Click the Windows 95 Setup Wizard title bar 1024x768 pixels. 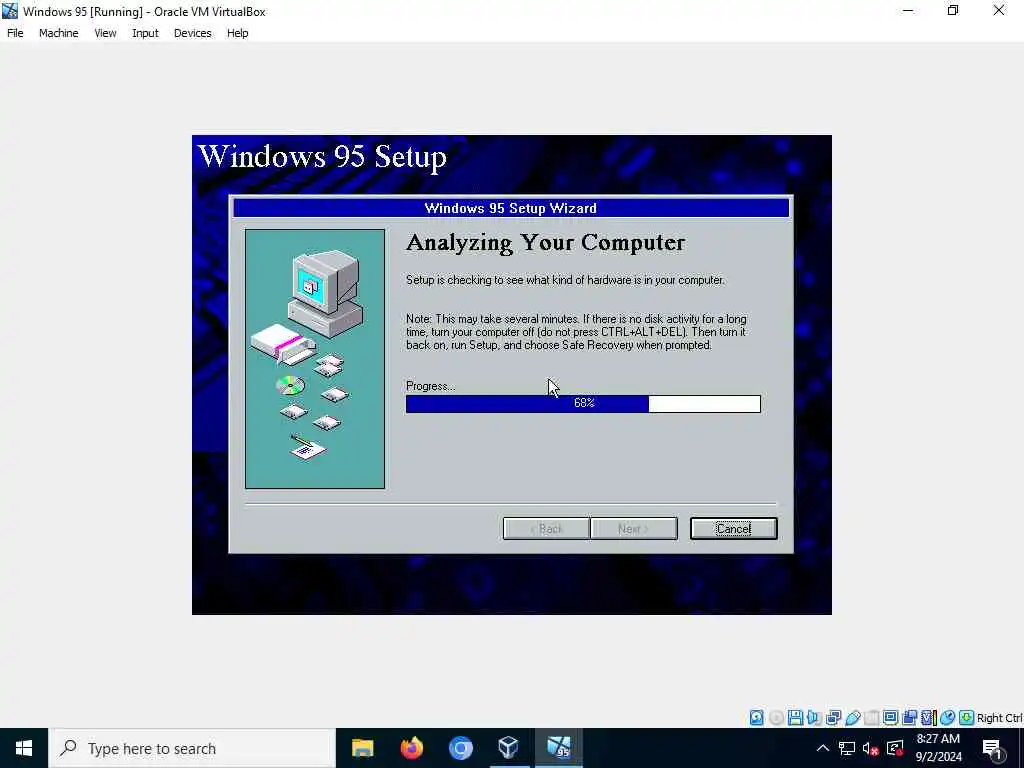point(511,208)
